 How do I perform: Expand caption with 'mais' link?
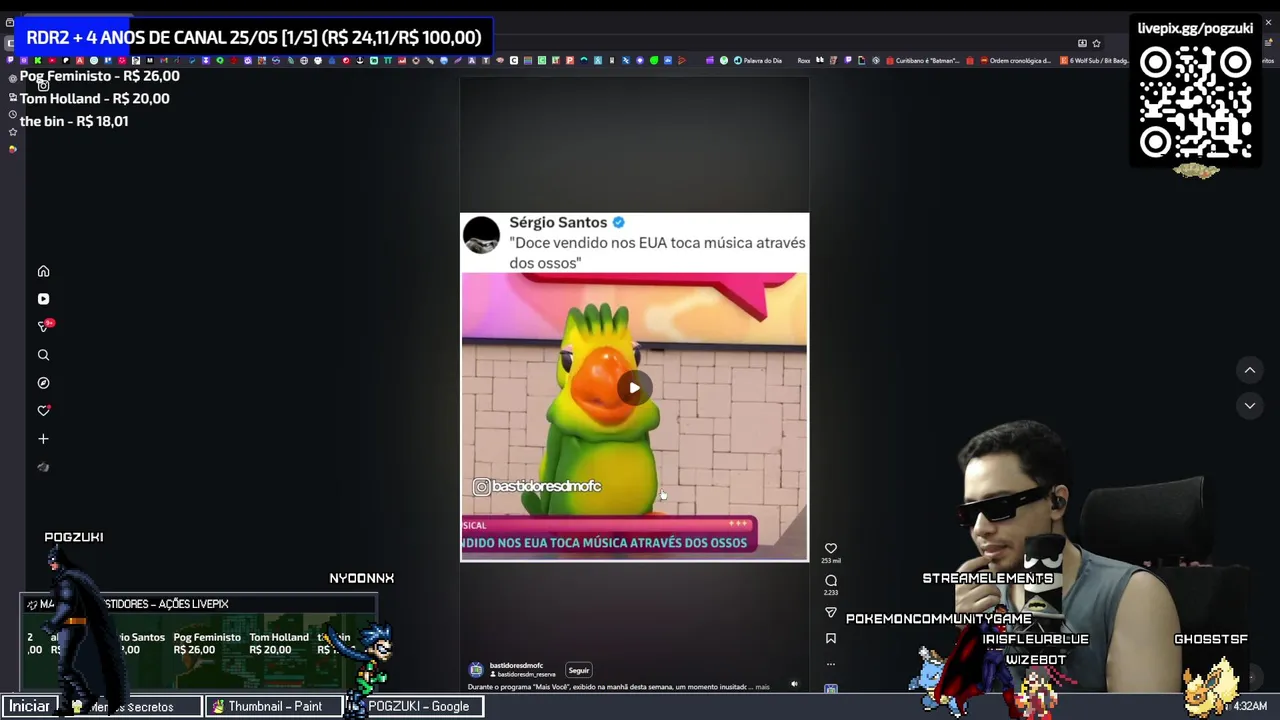tap(762, 687)
